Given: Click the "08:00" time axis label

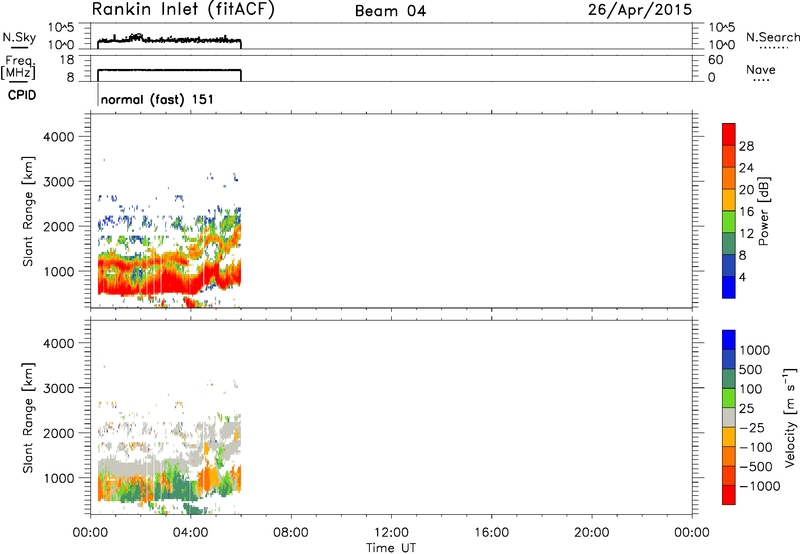Looking at the screenshot, I should pos(290,533).
